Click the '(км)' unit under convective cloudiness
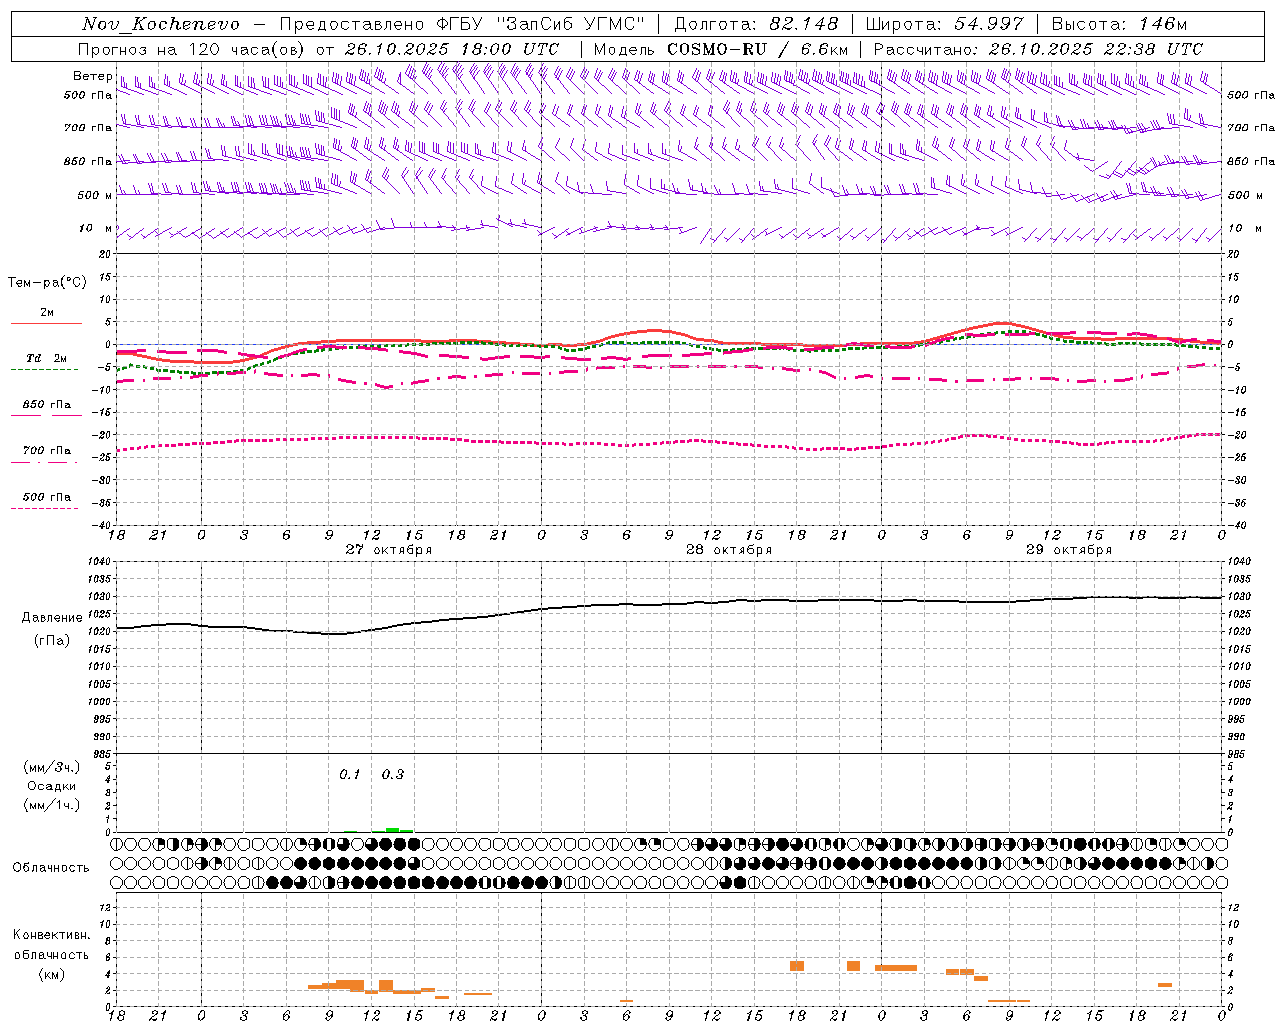 [x=52, y=974]
